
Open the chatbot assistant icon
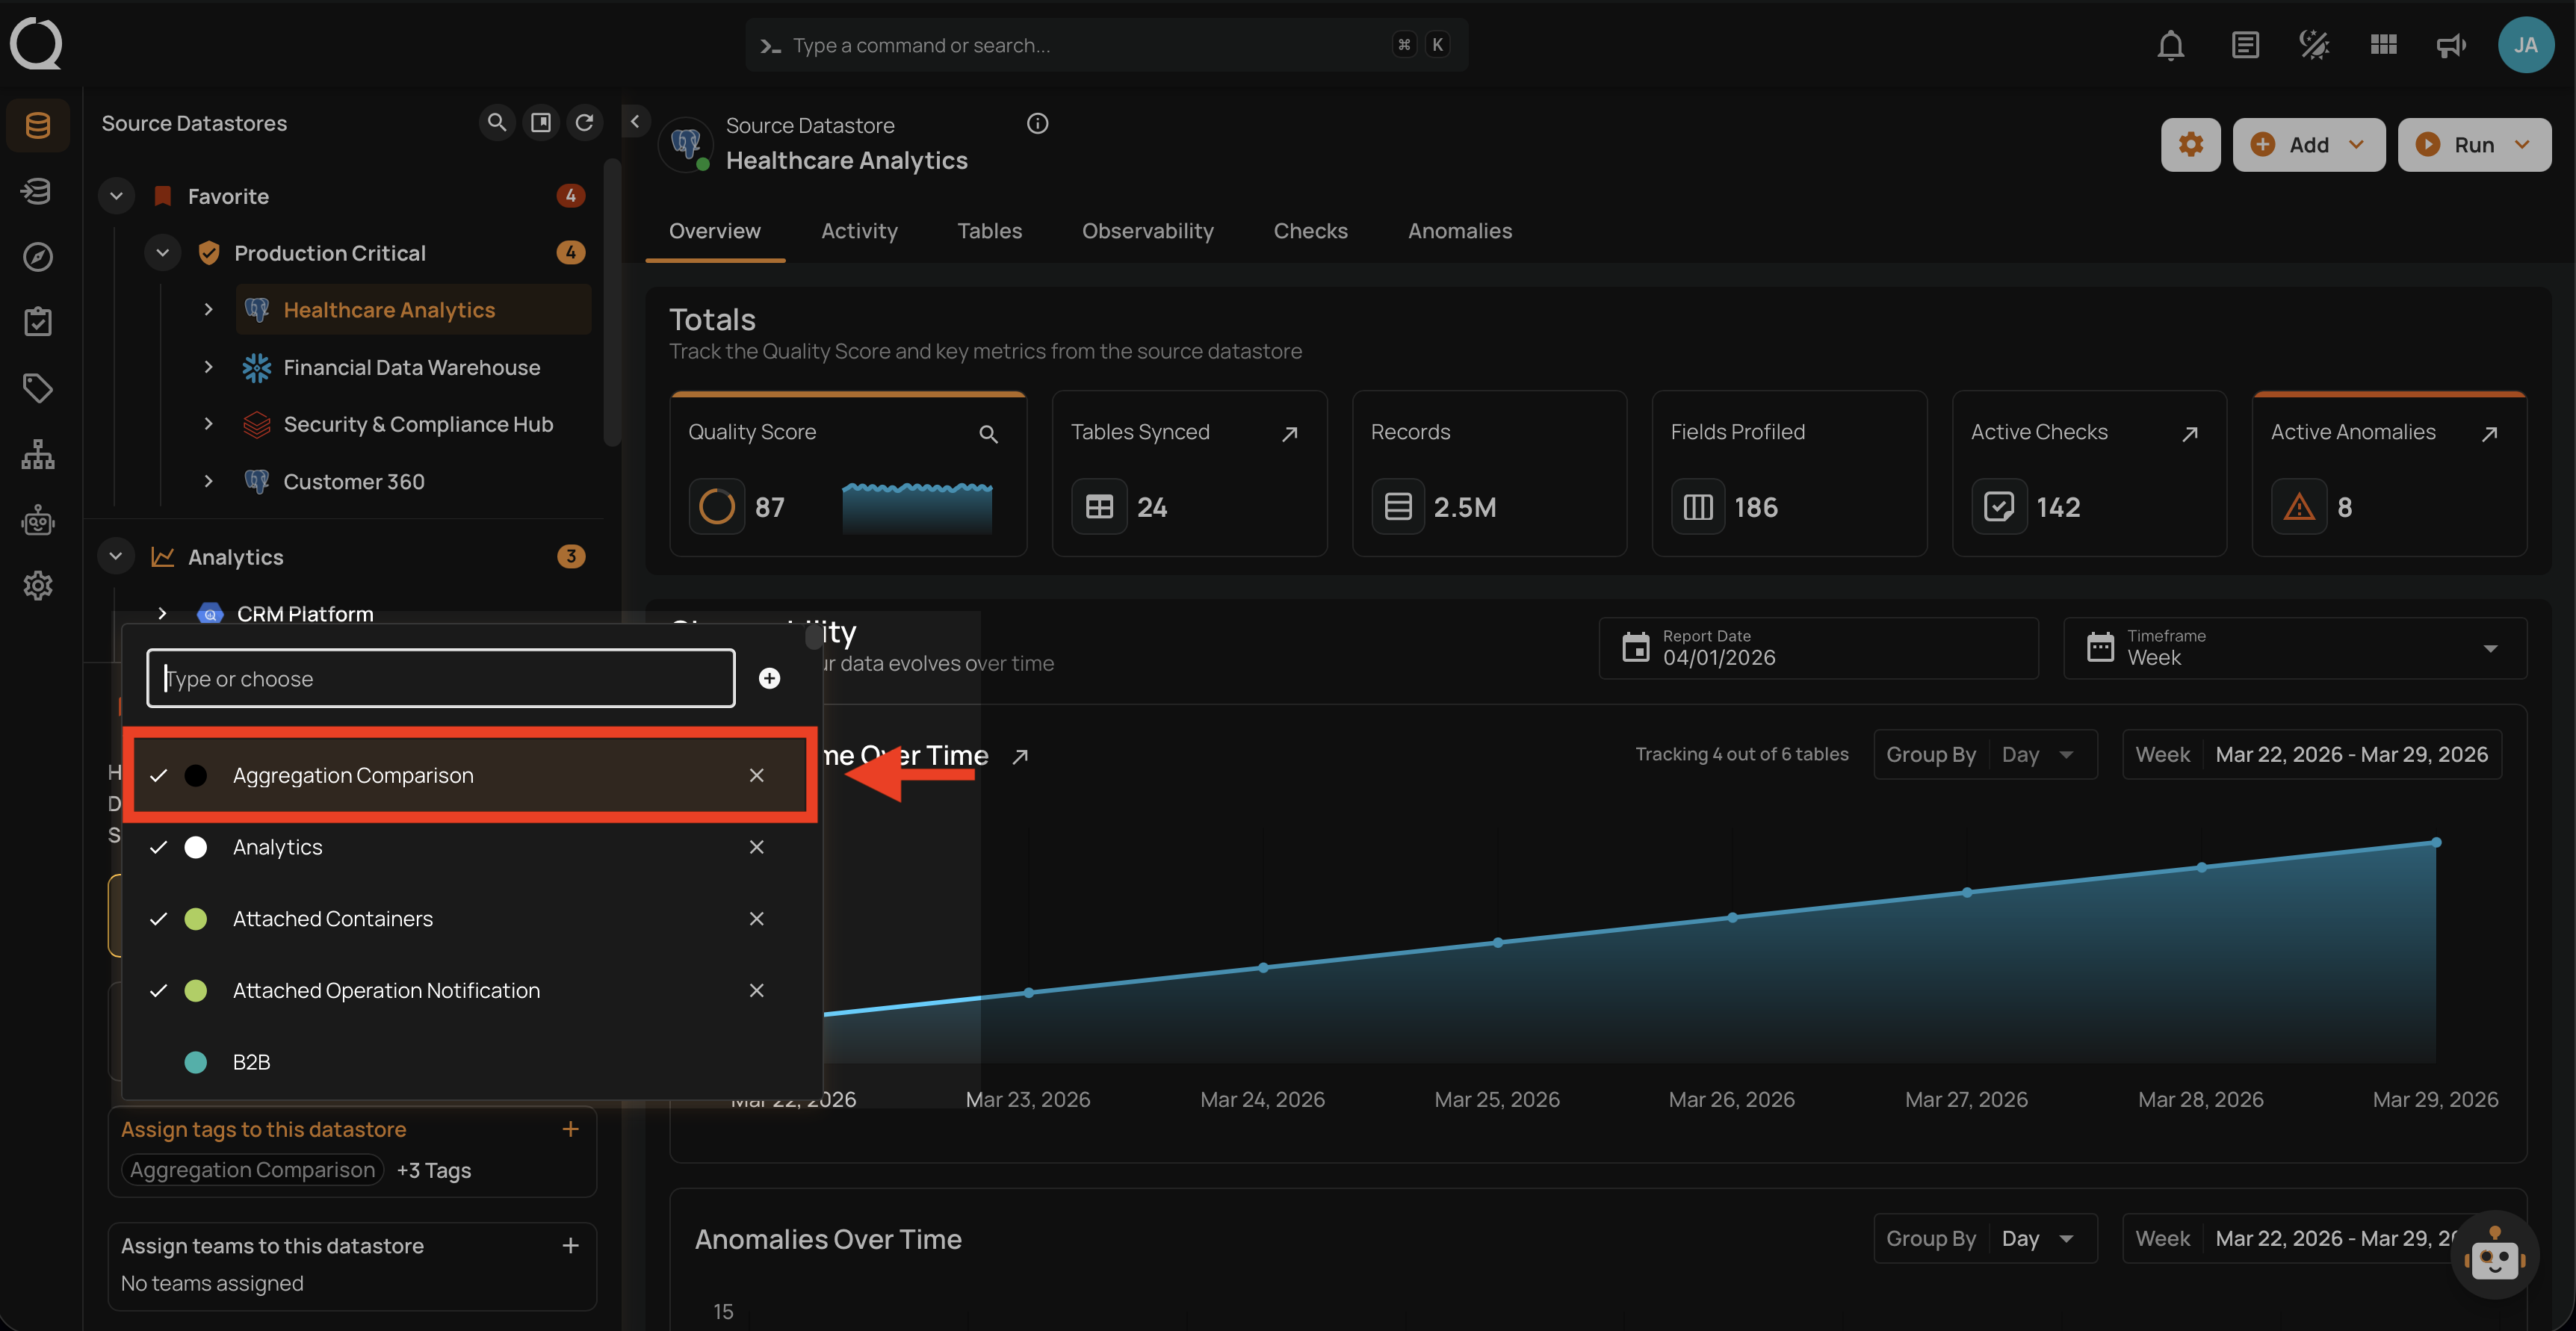(x=2494, y=1256)
